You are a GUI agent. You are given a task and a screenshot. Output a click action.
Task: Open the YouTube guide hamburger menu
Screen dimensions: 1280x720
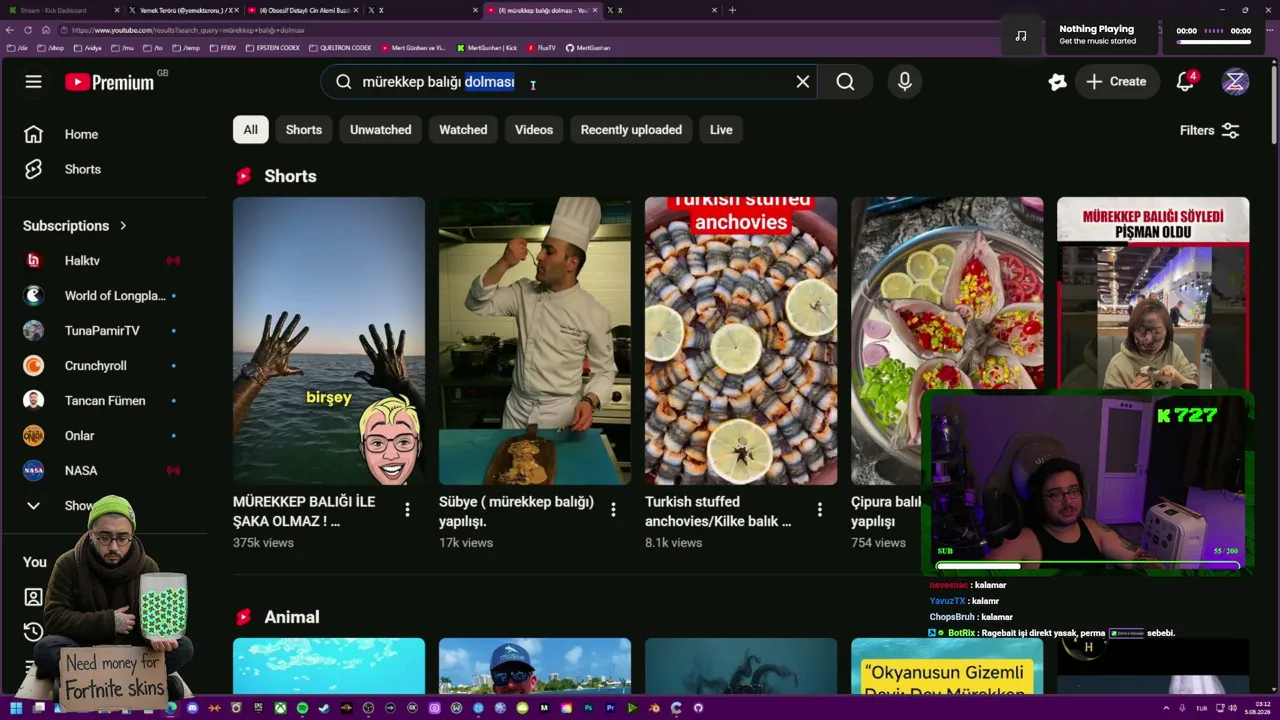coord(33,82)
